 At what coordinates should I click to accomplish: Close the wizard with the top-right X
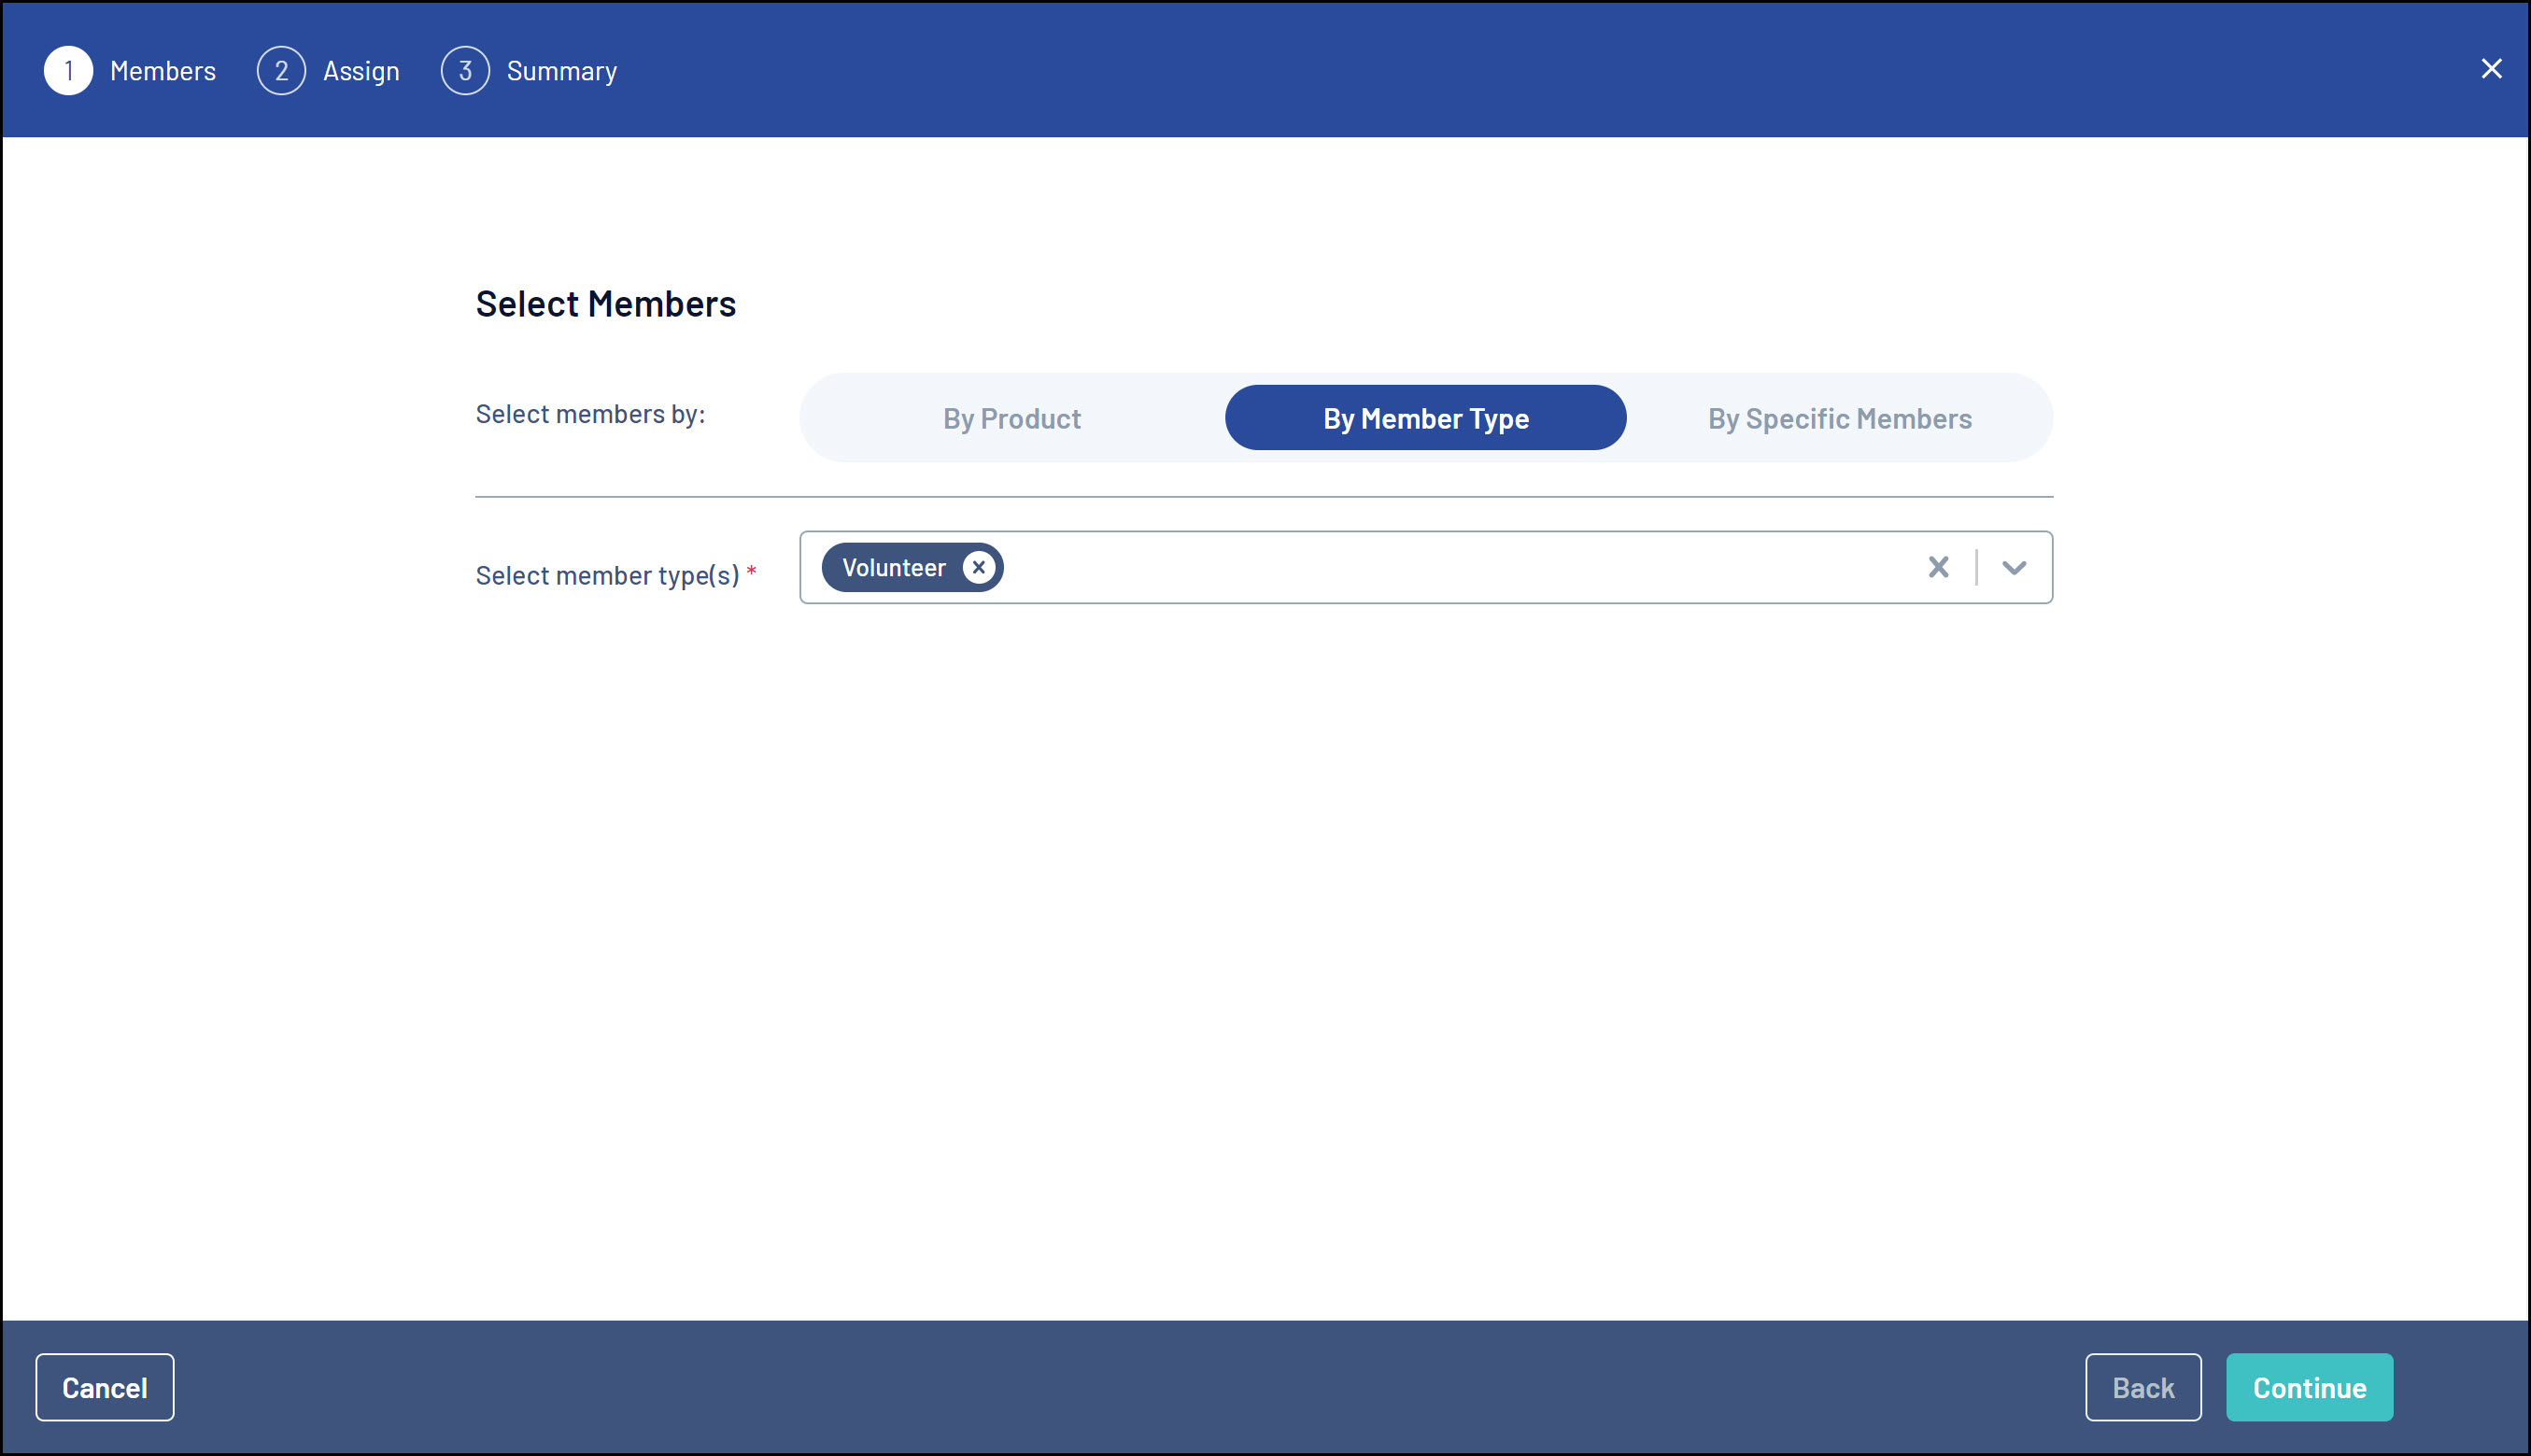(2491, 69)
